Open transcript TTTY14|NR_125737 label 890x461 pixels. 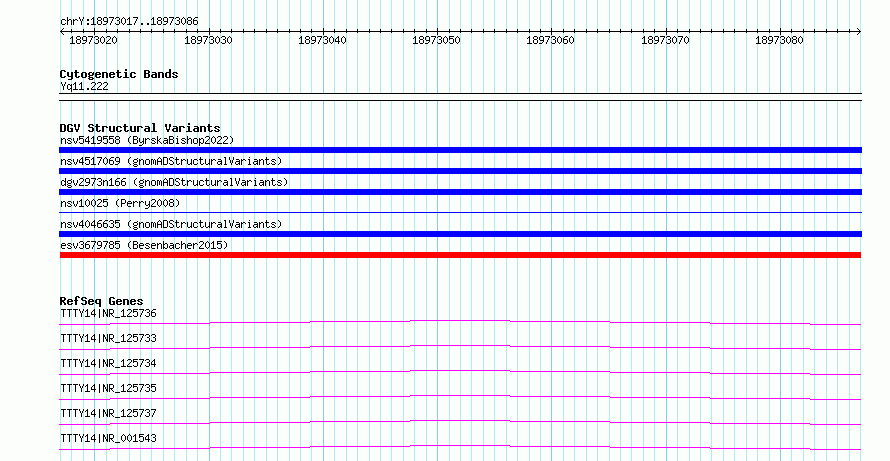pyautogui.click(x=108, y=413)
